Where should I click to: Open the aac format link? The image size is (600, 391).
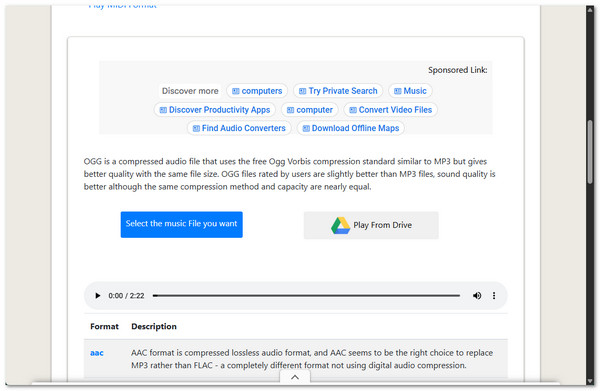pyautogui.click(x=97, y=353)
